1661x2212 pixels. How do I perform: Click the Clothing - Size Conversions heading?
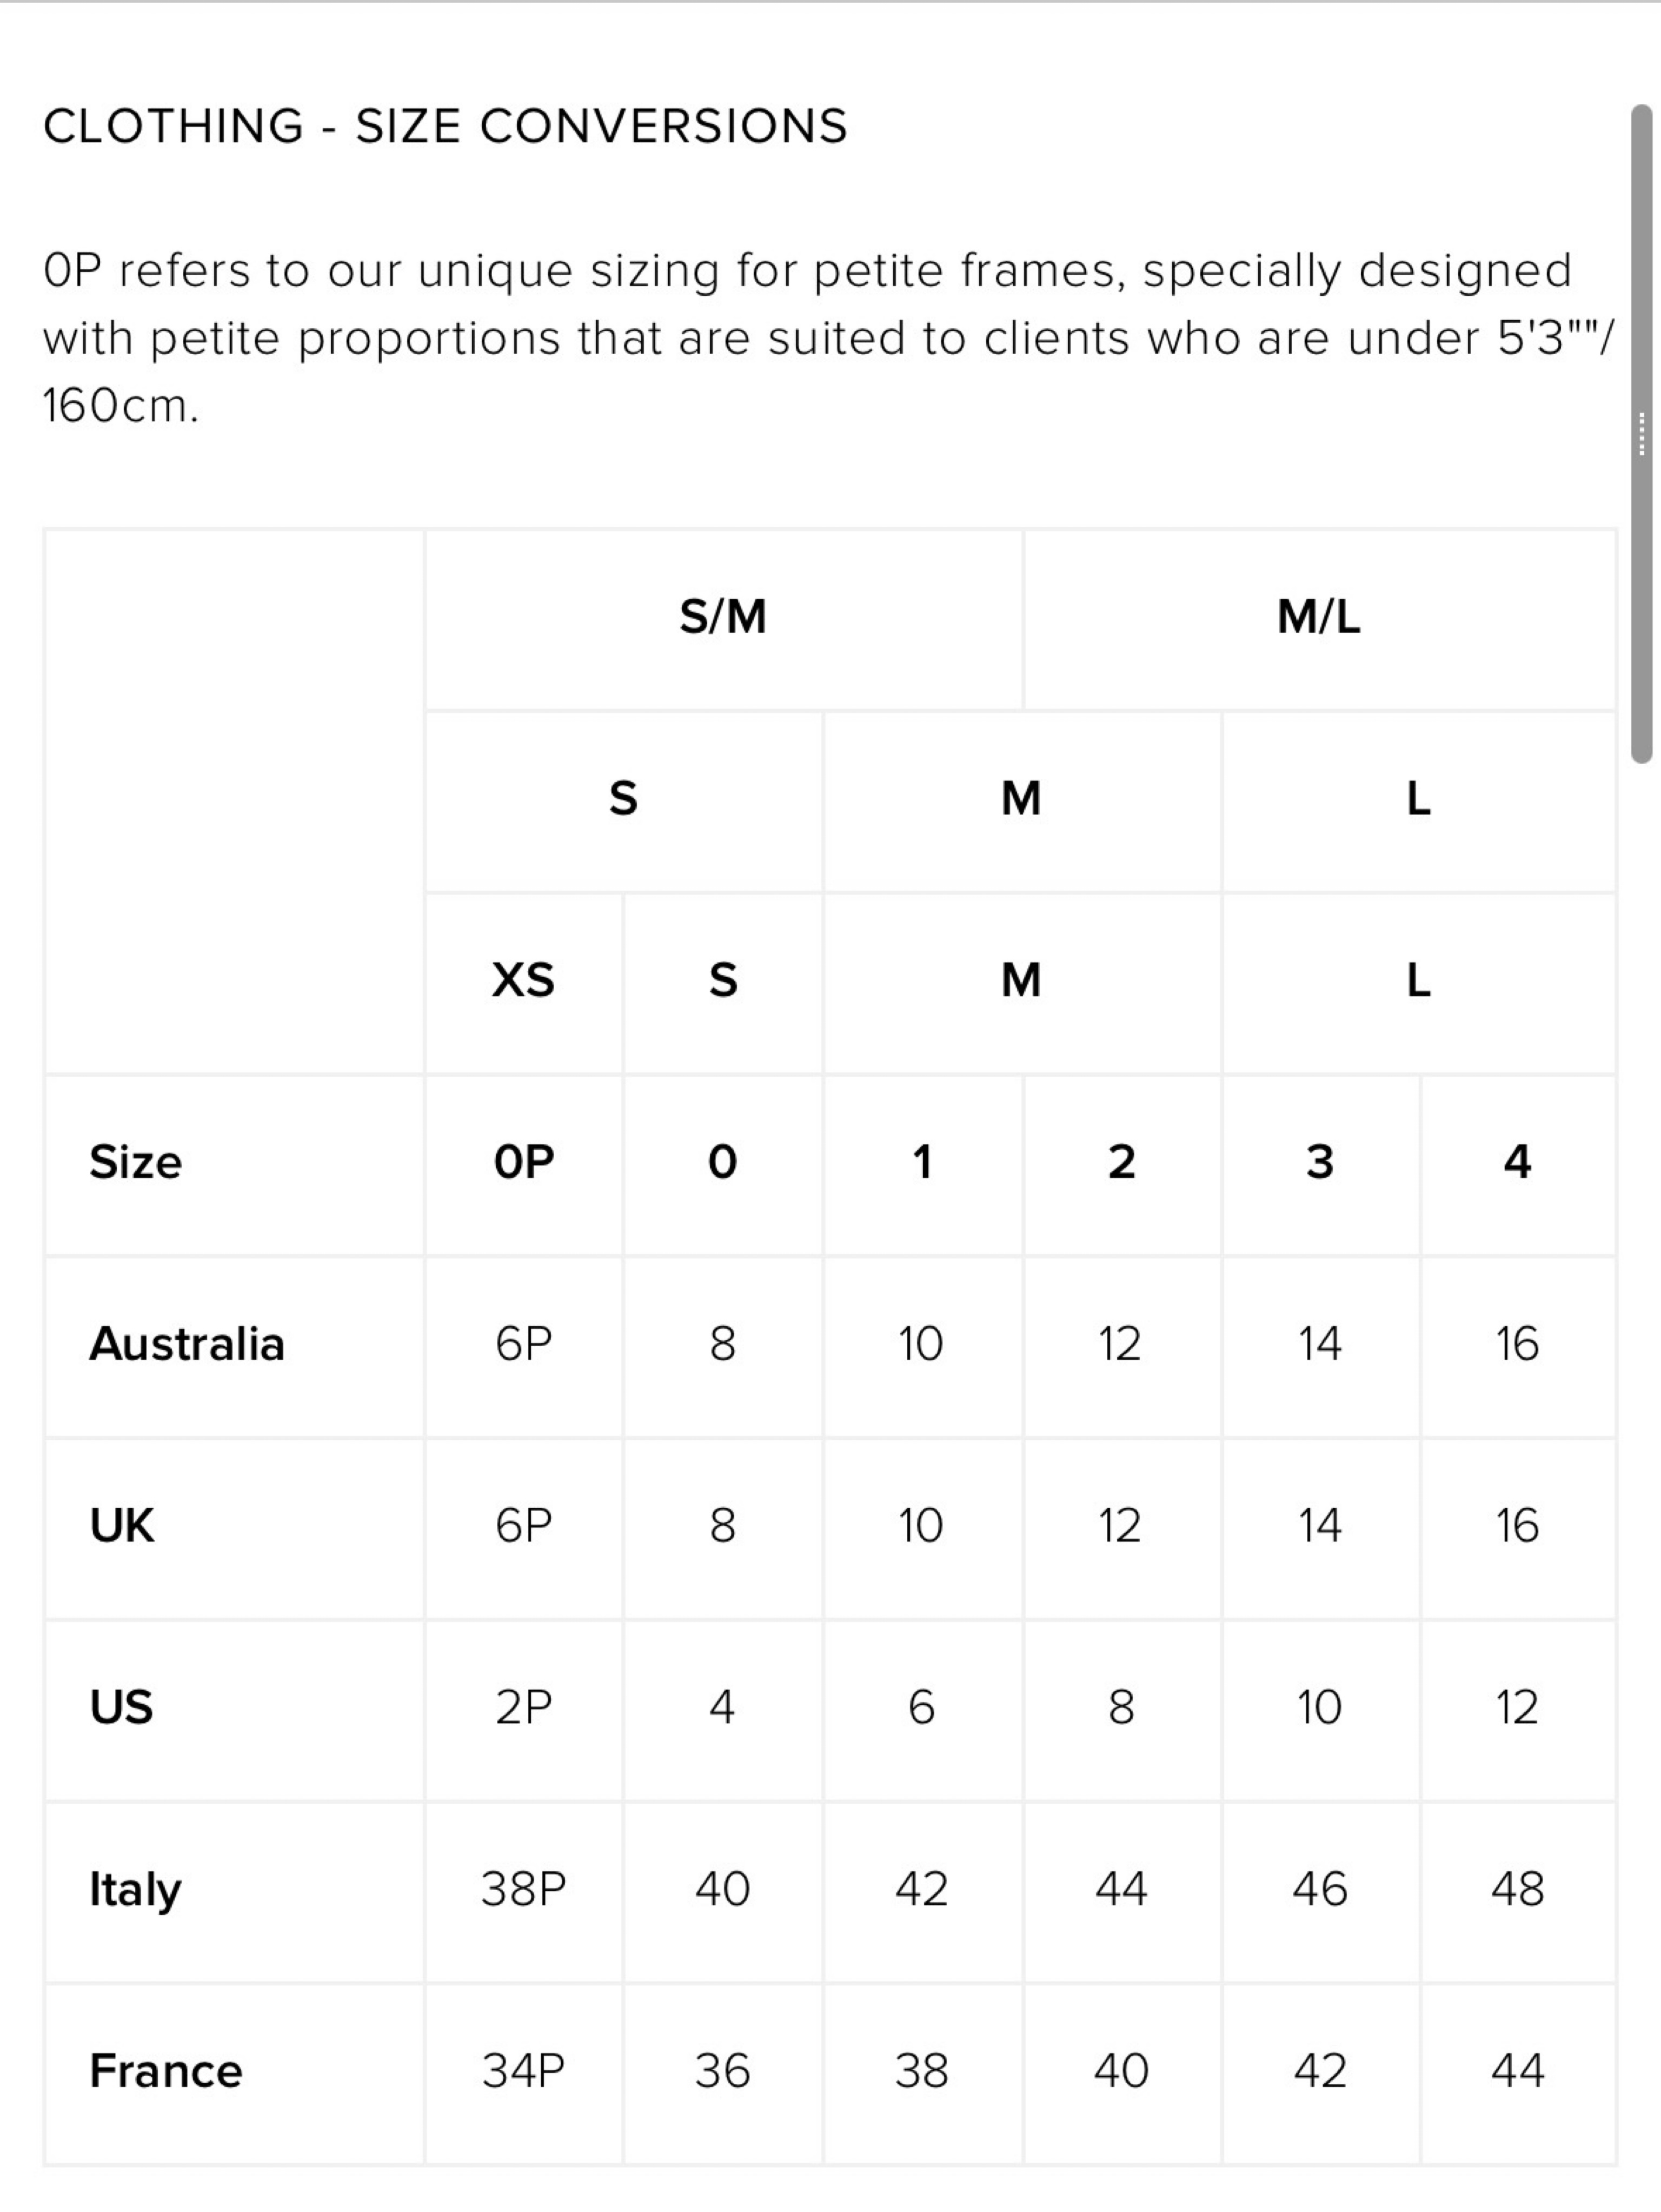pyautogui.click(x=445, y=126)
